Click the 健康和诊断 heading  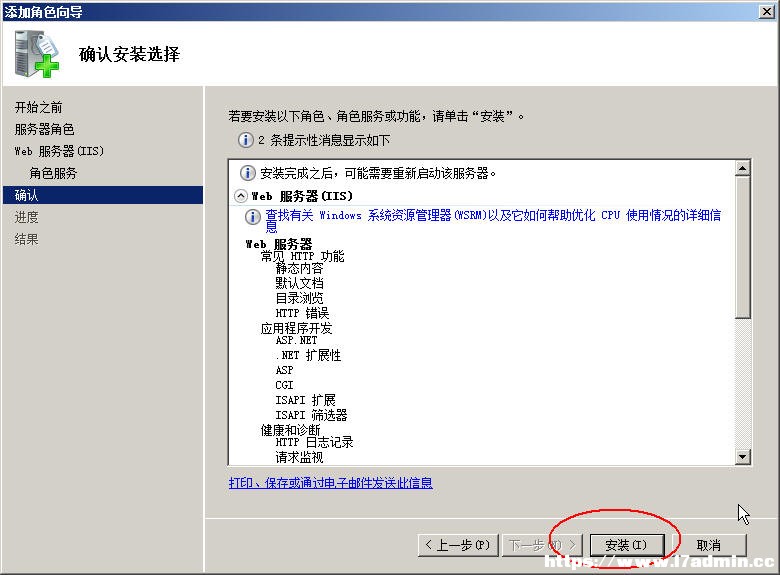click(x=290, y=430)
